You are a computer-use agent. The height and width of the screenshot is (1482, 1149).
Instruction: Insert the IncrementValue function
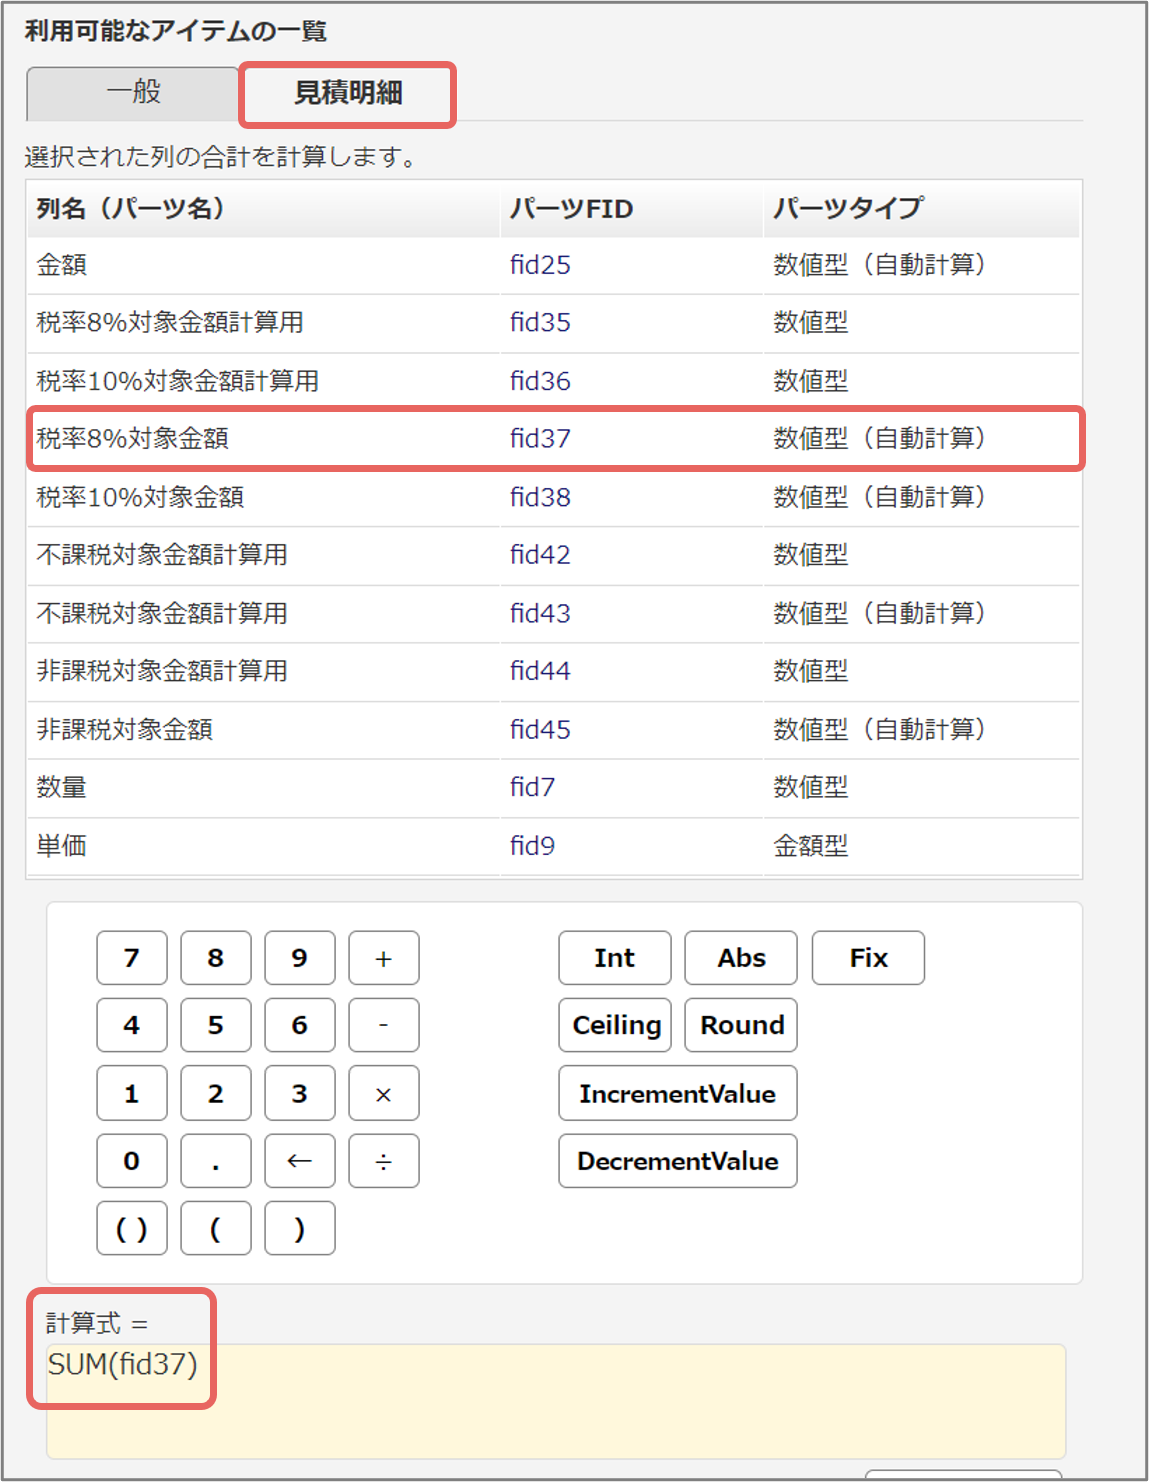click(x=678, y=1093)
